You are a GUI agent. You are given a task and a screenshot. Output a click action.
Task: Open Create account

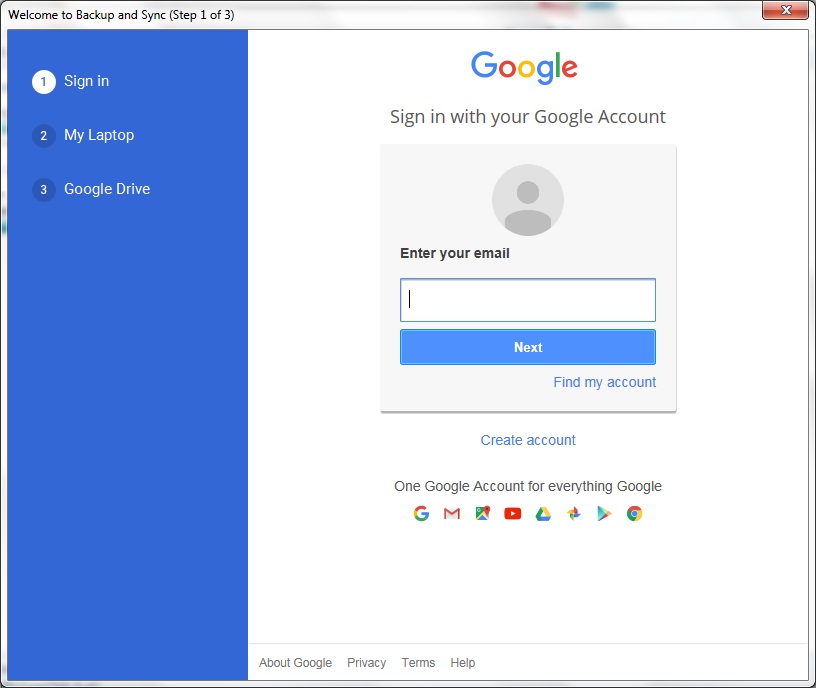[527, 440]
